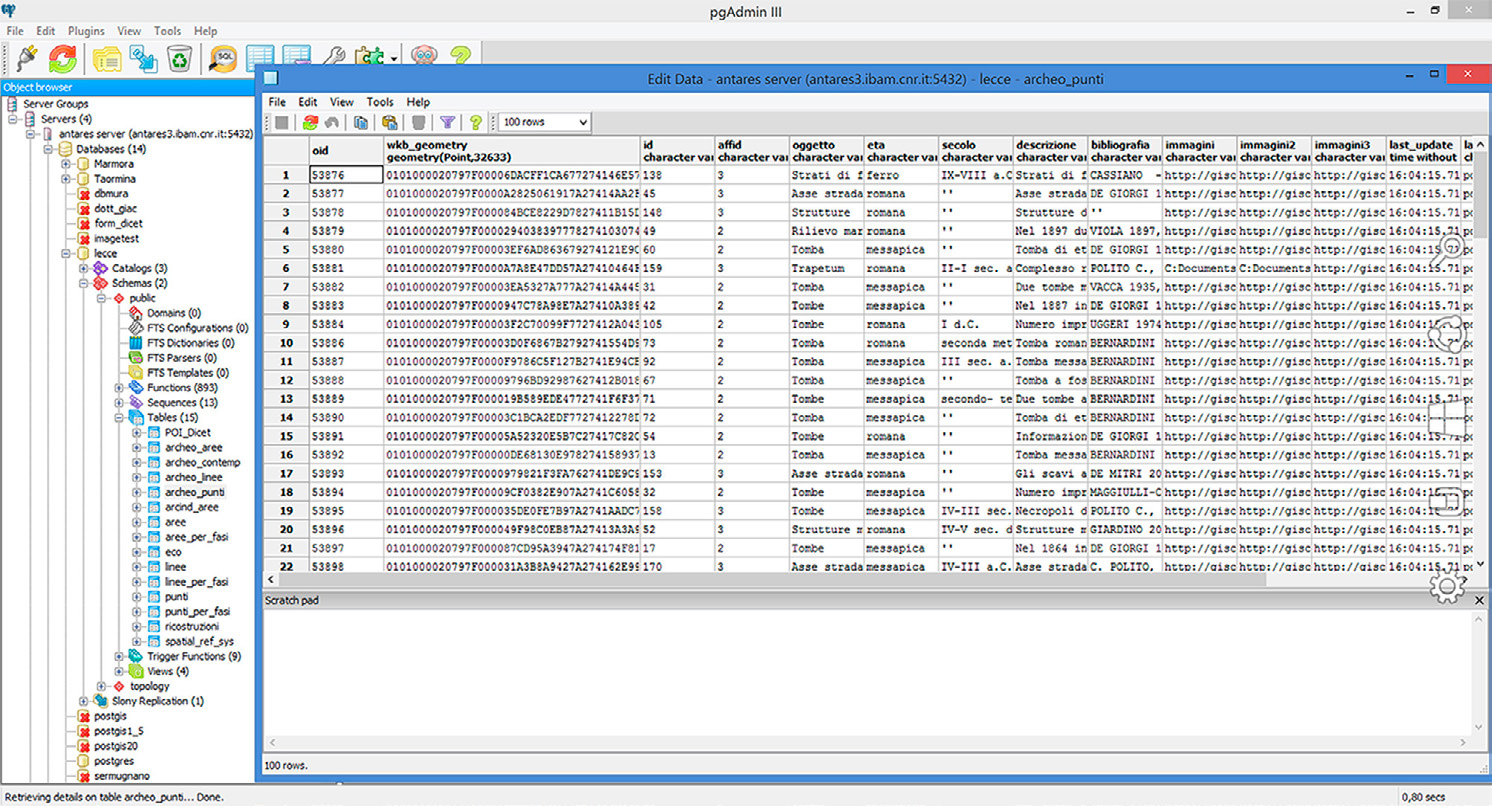
Task: Open the 100 rows limit combo box
Action: coord(545,122)
